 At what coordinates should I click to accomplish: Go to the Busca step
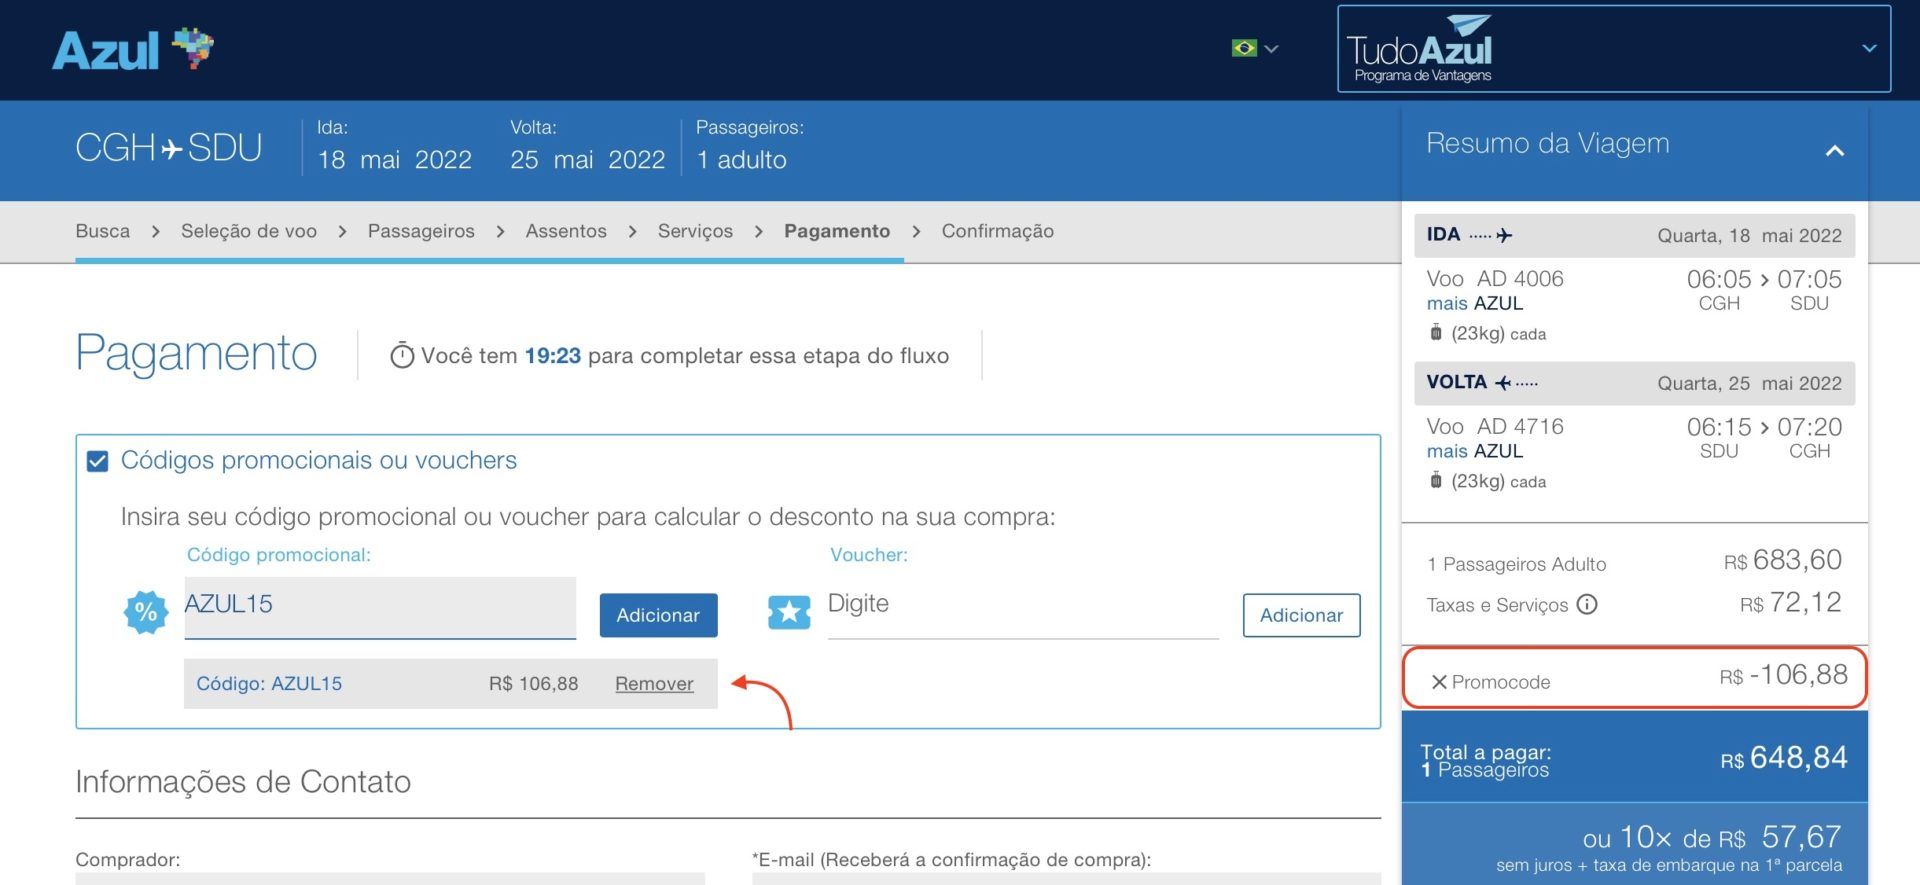[x=103, y=231]
